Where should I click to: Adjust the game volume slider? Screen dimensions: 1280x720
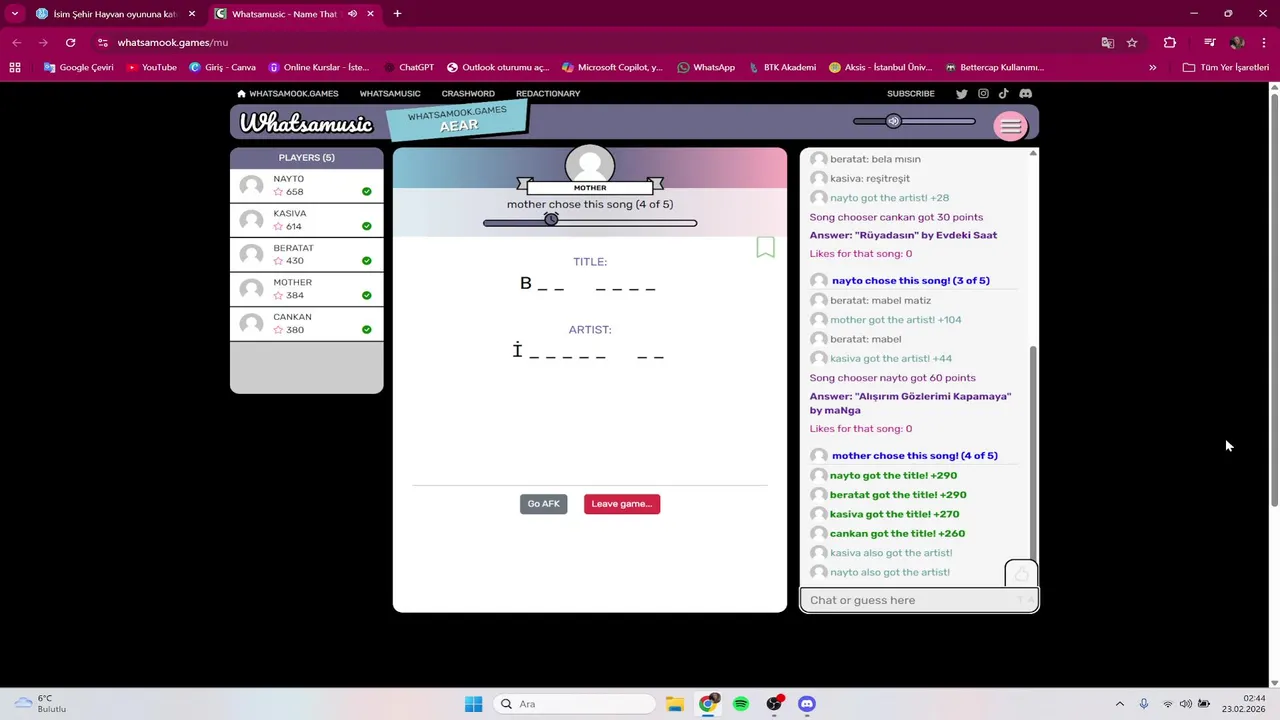tap(914, 121)
